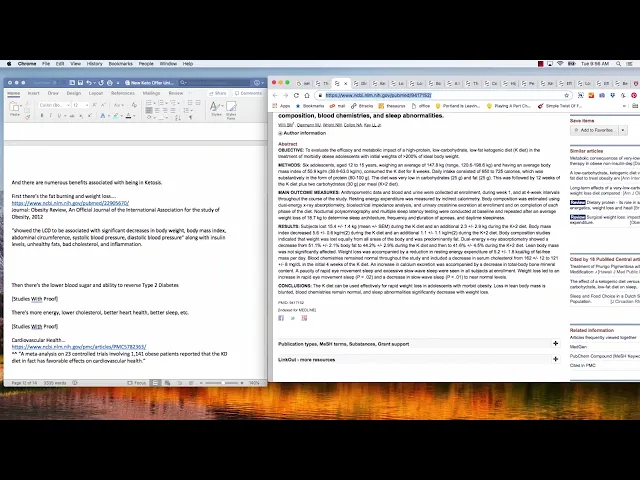Open the Change Case Aa dropdown
Screen dimensions: 640x480
[x=119, y=105]
